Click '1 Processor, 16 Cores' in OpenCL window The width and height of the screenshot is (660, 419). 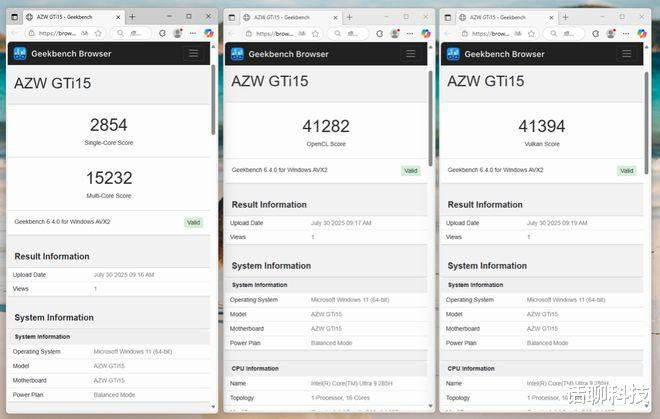point(340,398)
